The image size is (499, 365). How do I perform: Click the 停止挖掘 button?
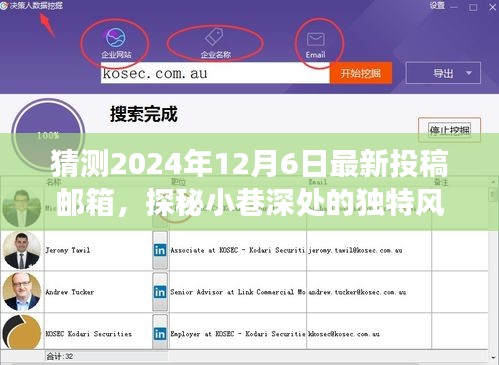coord(449,130)
